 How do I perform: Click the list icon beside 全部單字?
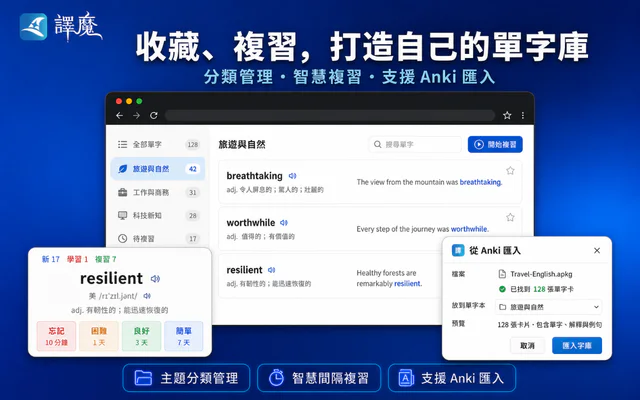click(x=122, y=144)
